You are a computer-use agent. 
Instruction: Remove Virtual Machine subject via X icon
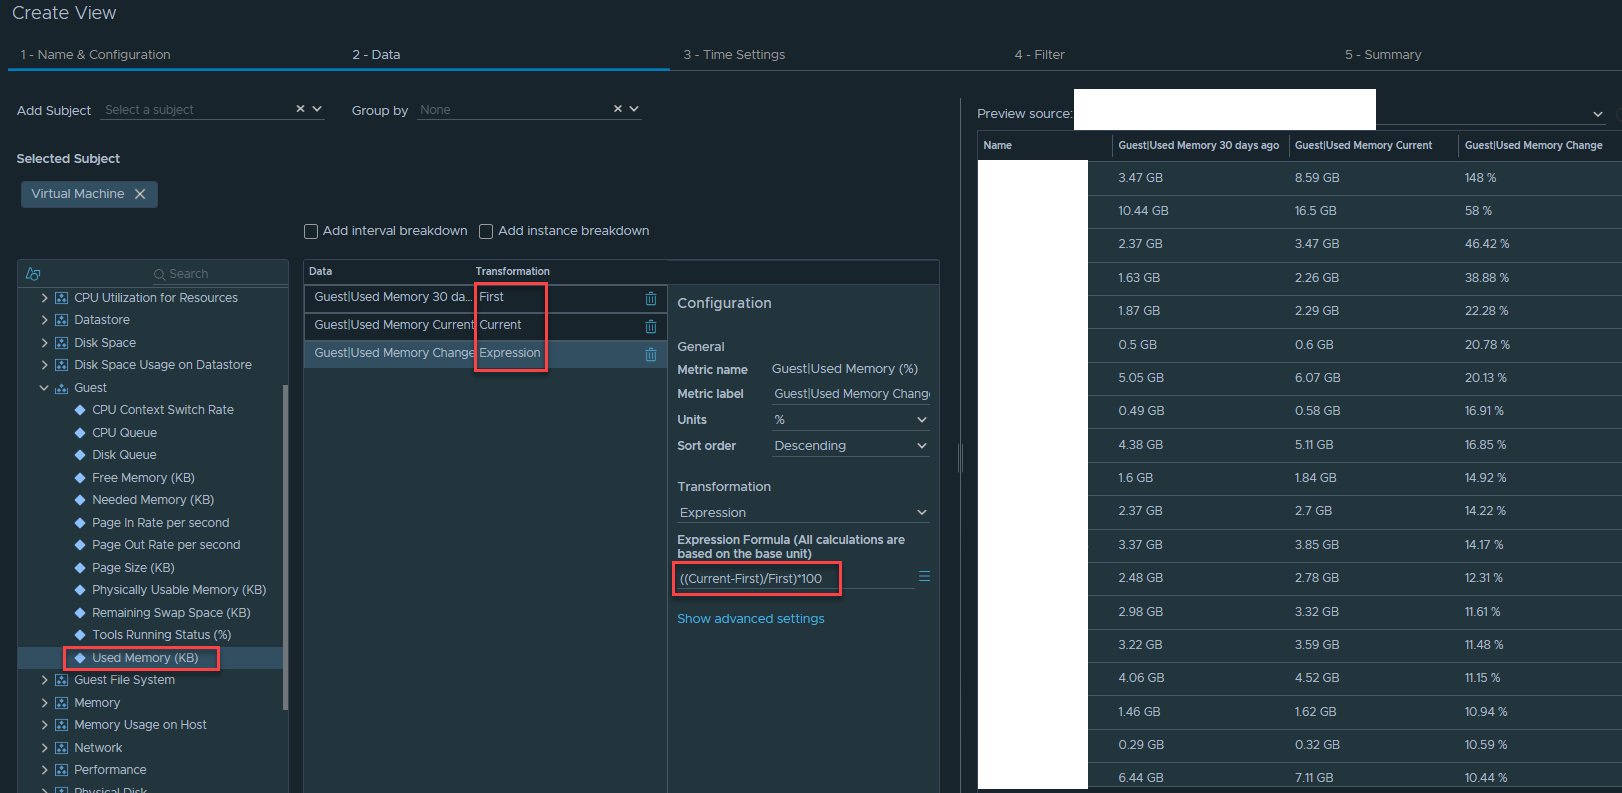[x=140, y=194]
